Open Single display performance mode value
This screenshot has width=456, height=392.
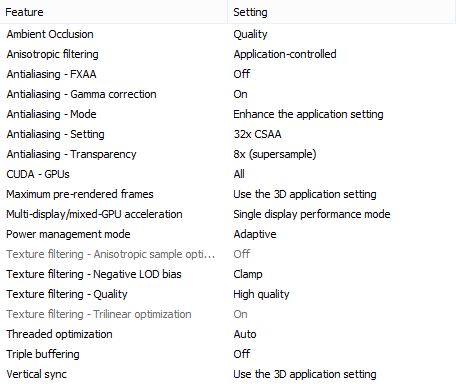pos(312,214)
